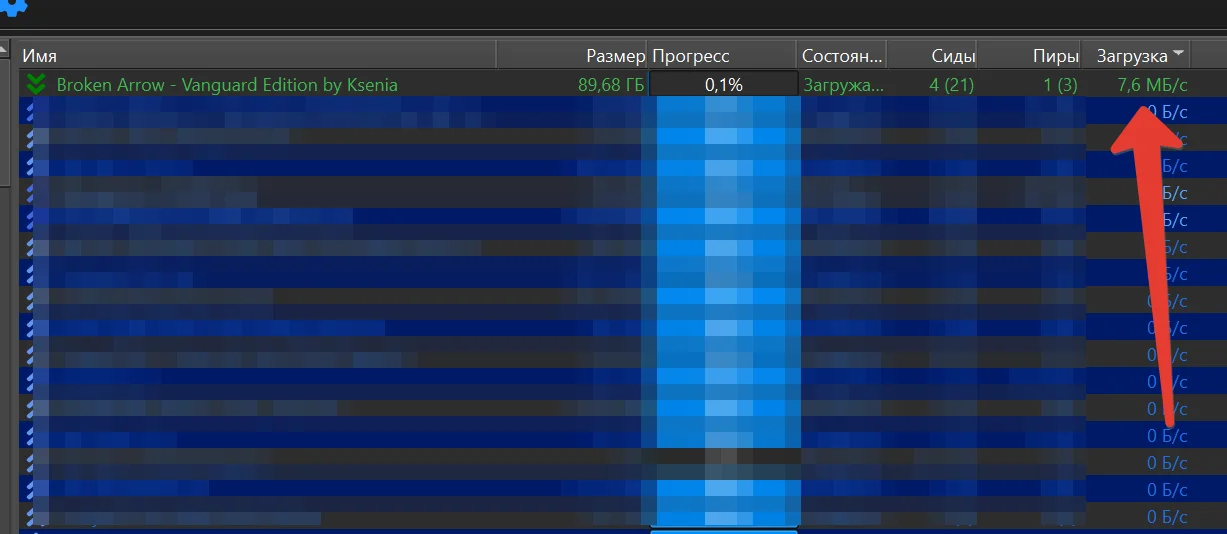Click the scroll up arrow left of Имя

[5, 50]
